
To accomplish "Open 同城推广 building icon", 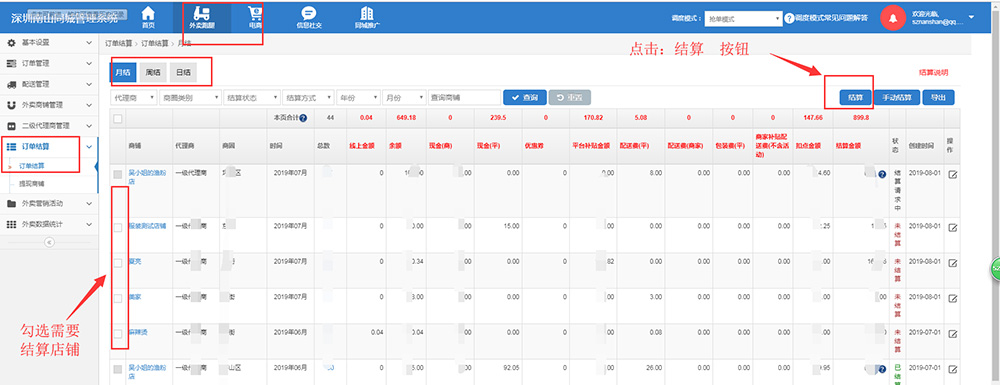I will [367, 13].
